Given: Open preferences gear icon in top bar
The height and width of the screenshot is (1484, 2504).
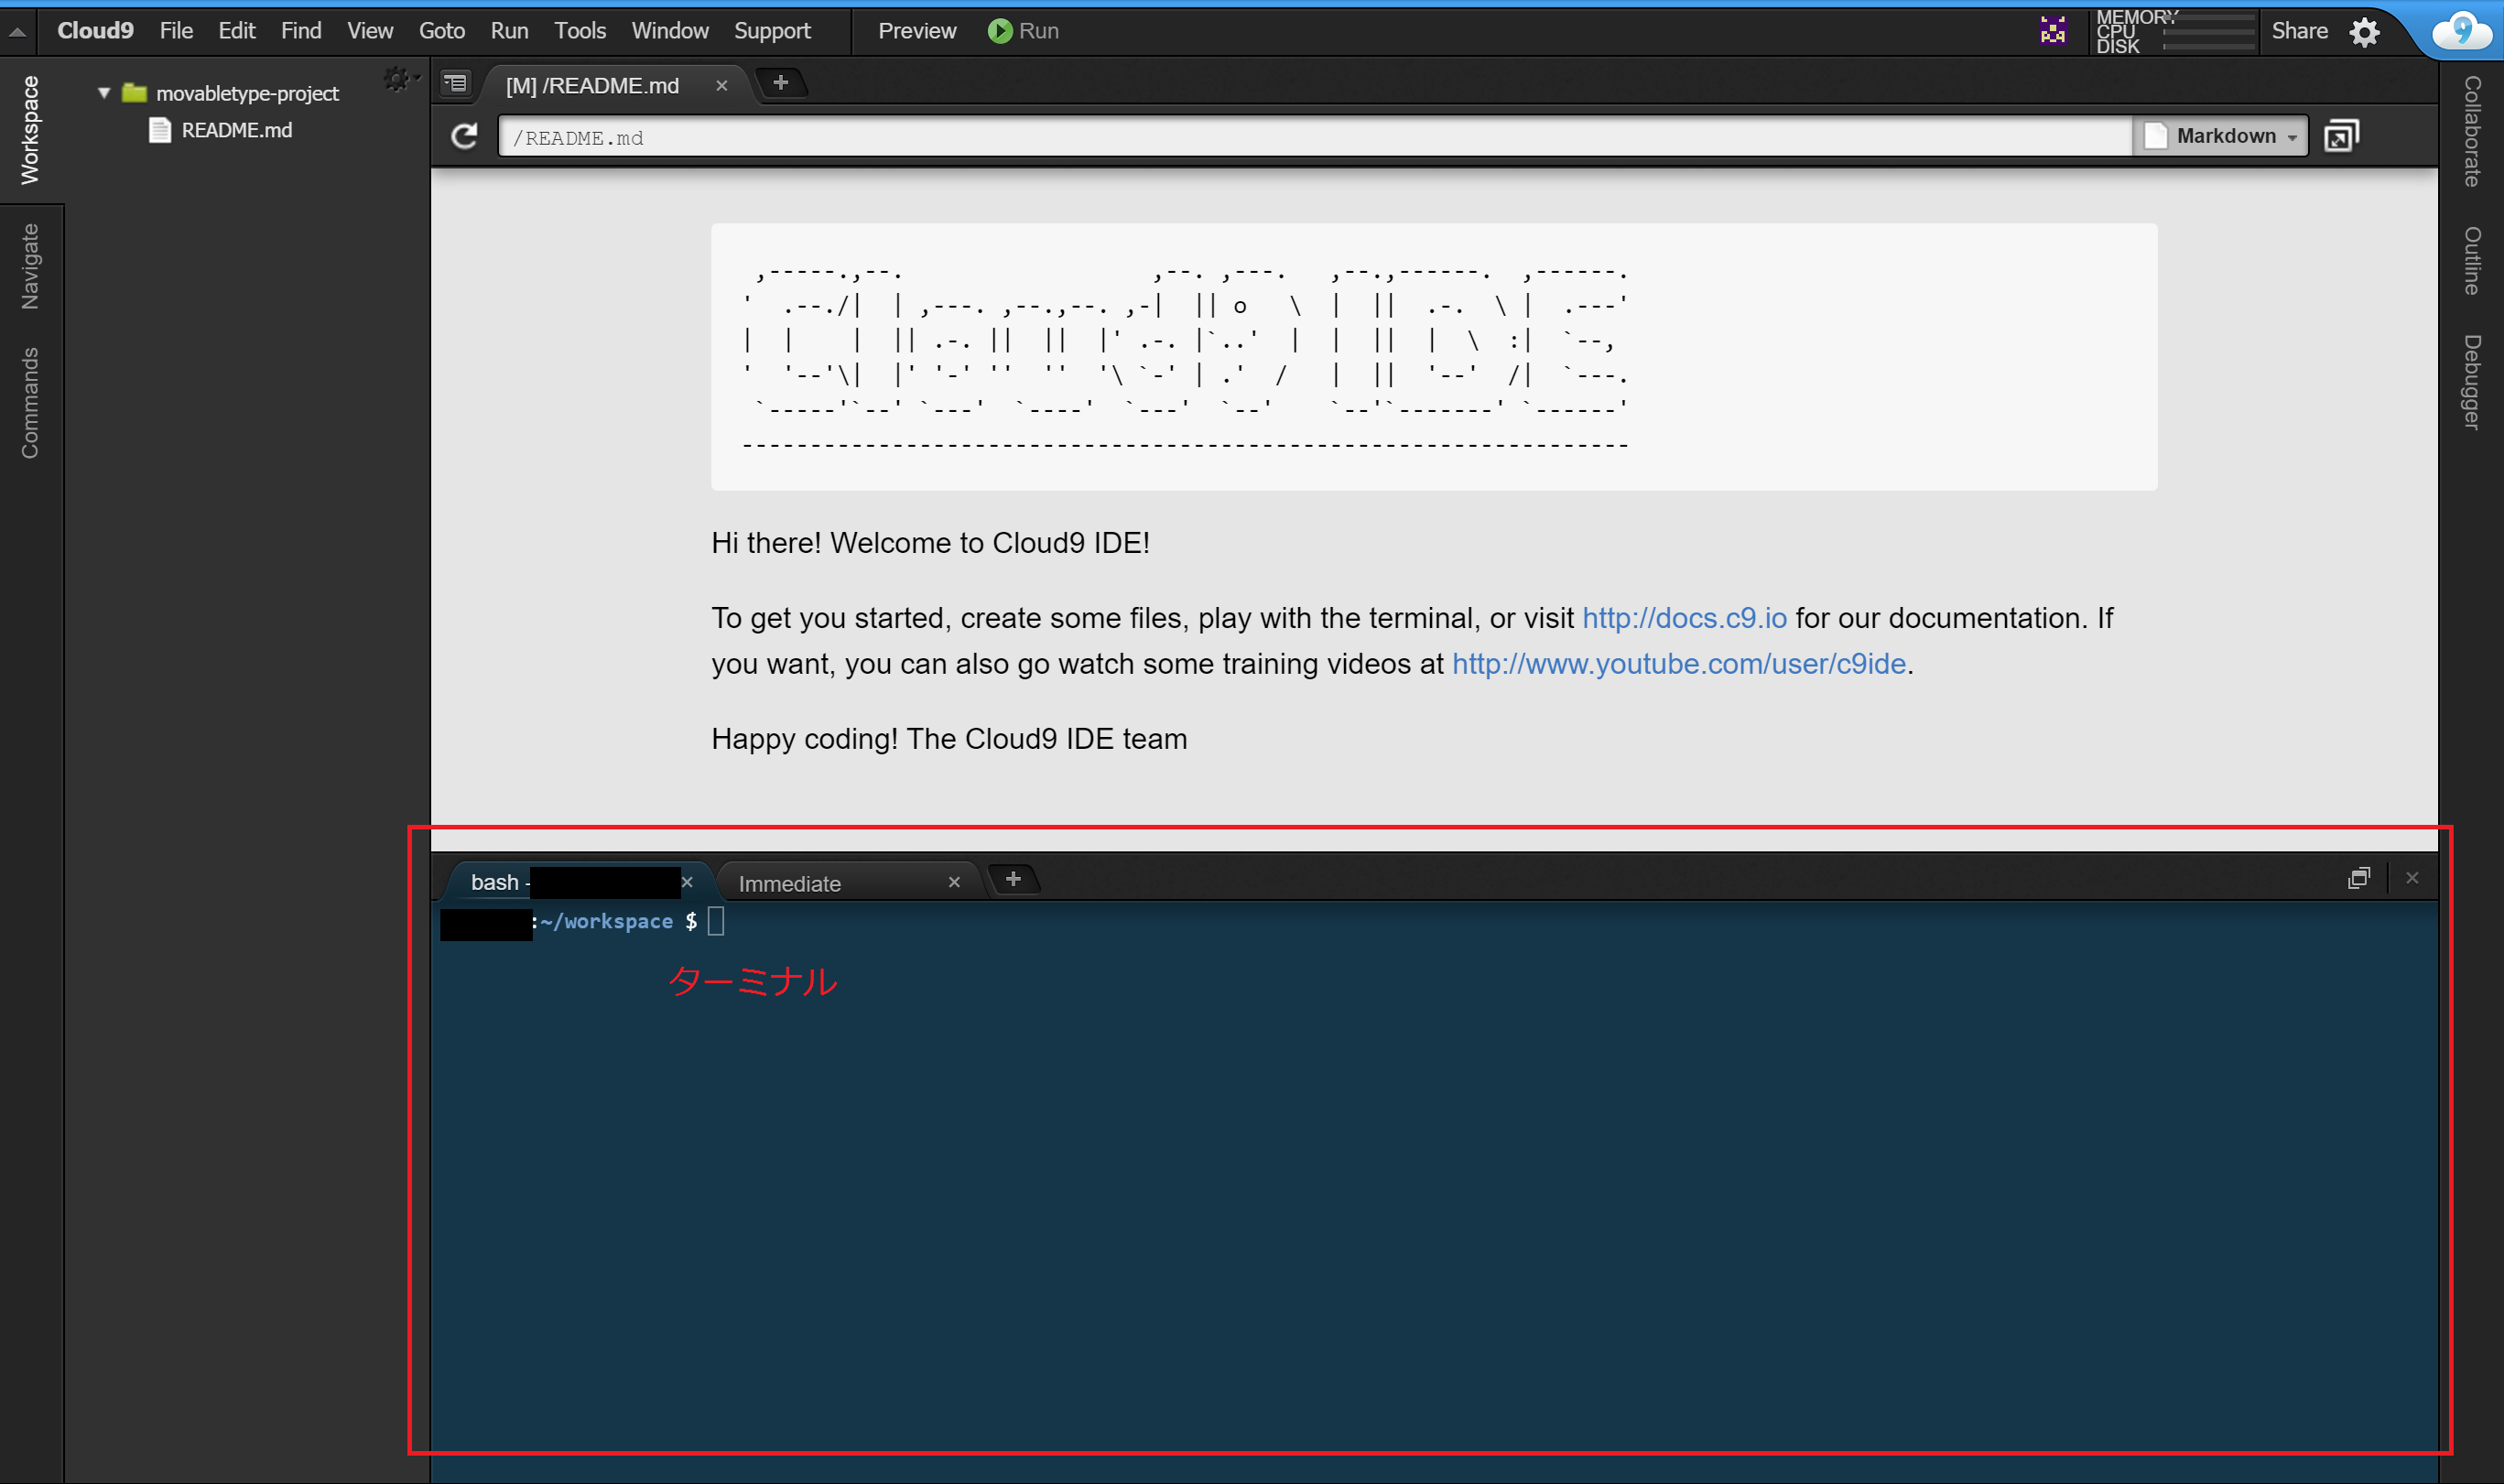Looking at the screenshot, I should (2364, 32).
